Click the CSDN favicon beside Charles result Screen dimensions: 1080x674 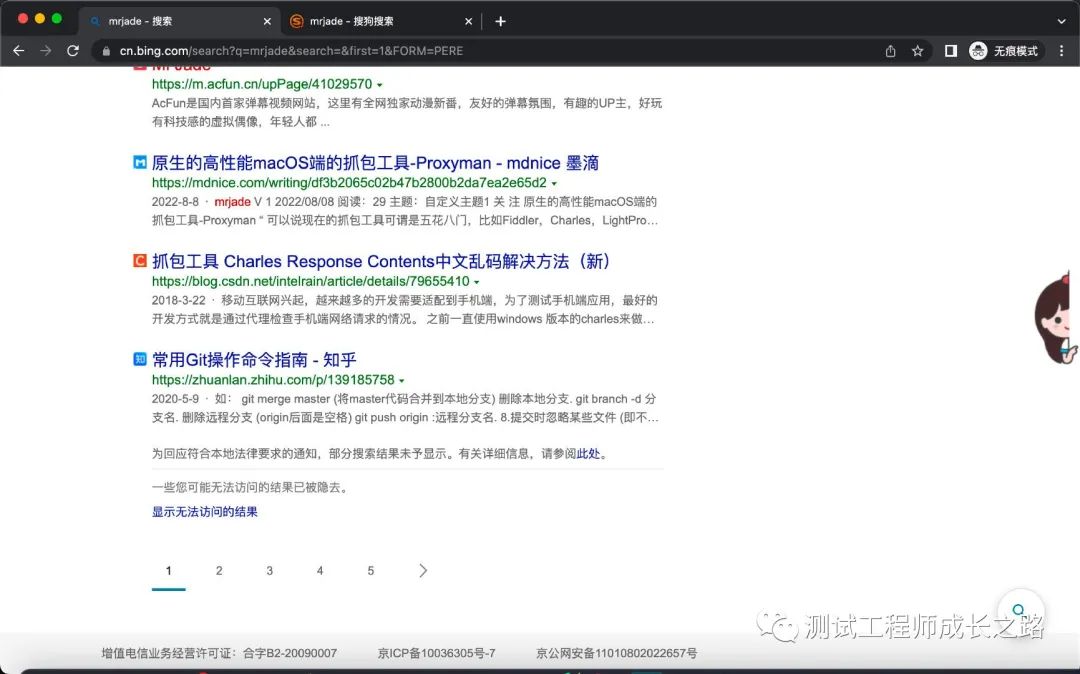pos(140,261)
